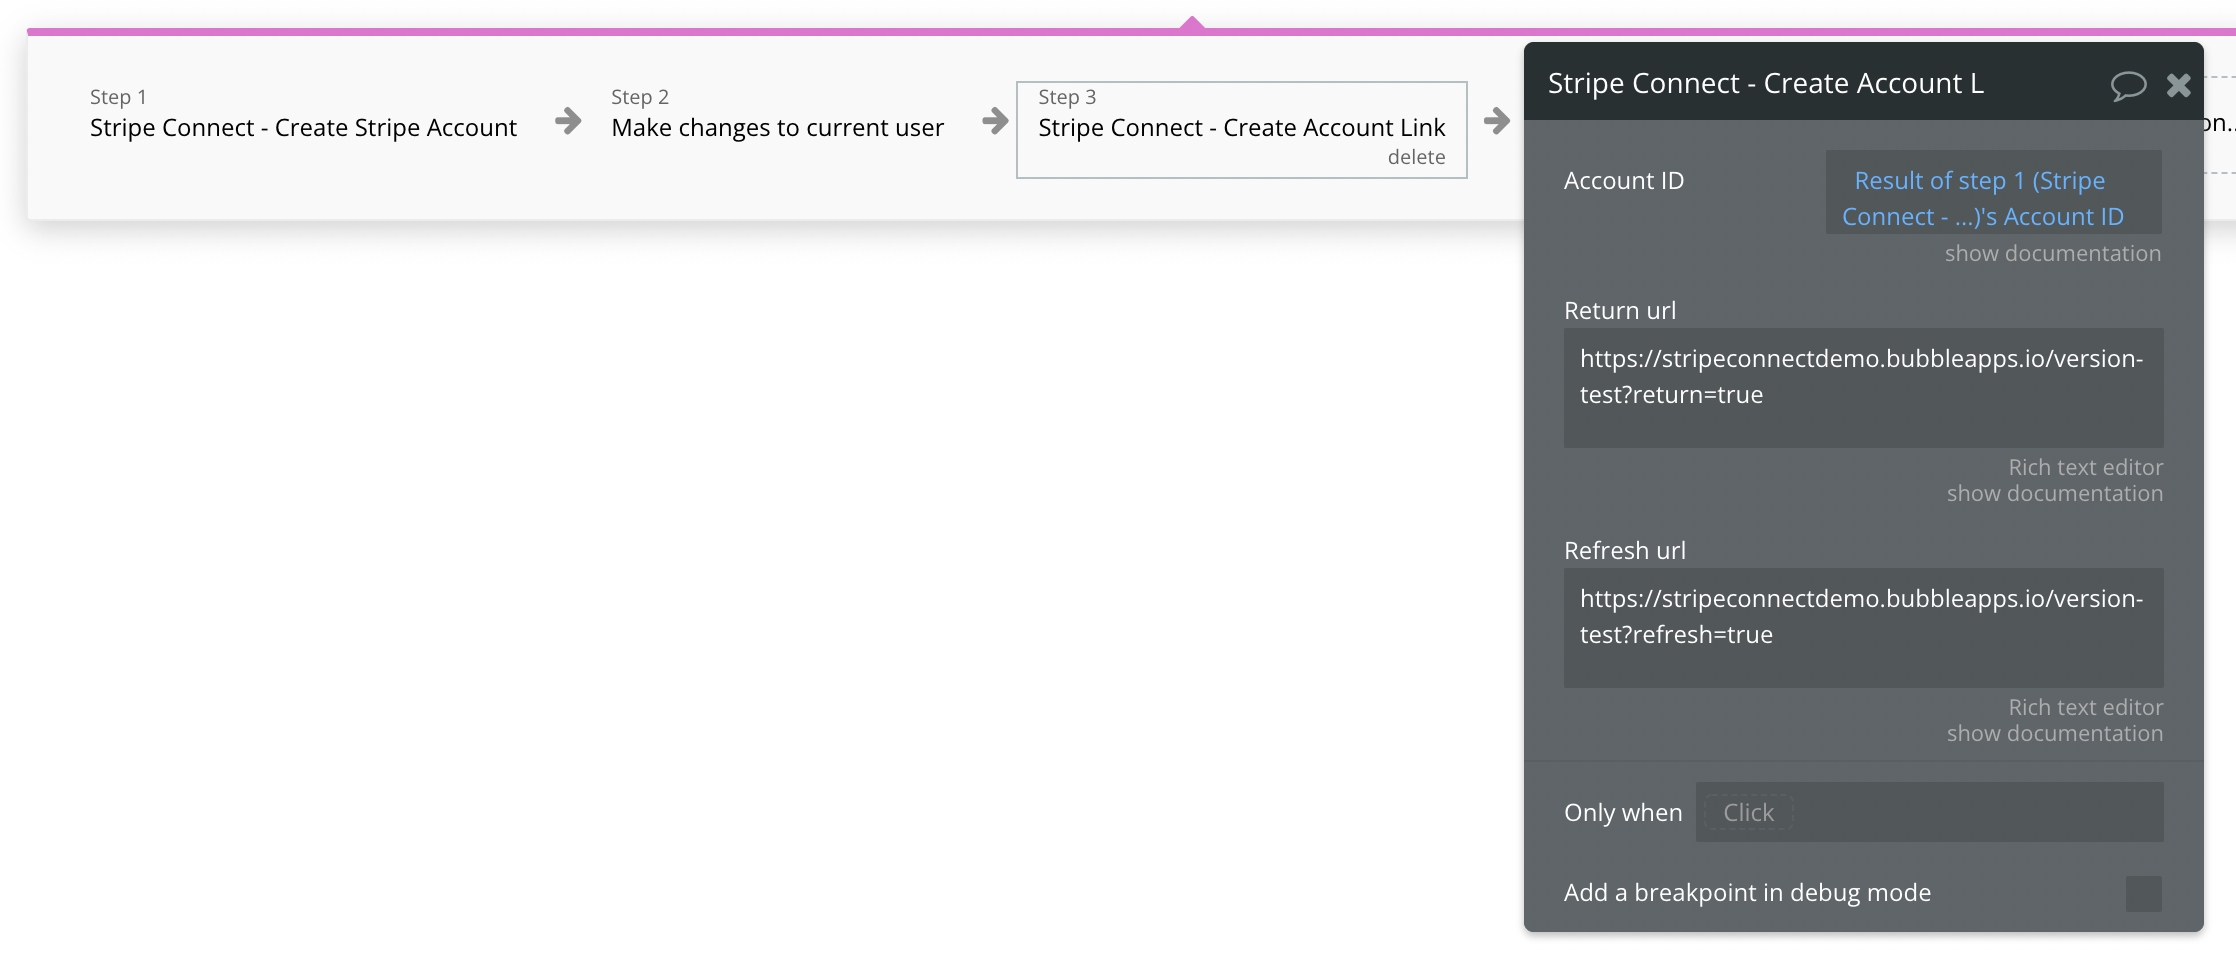
Task: Show documentation for Refresh url
Action: point(2054,734)
